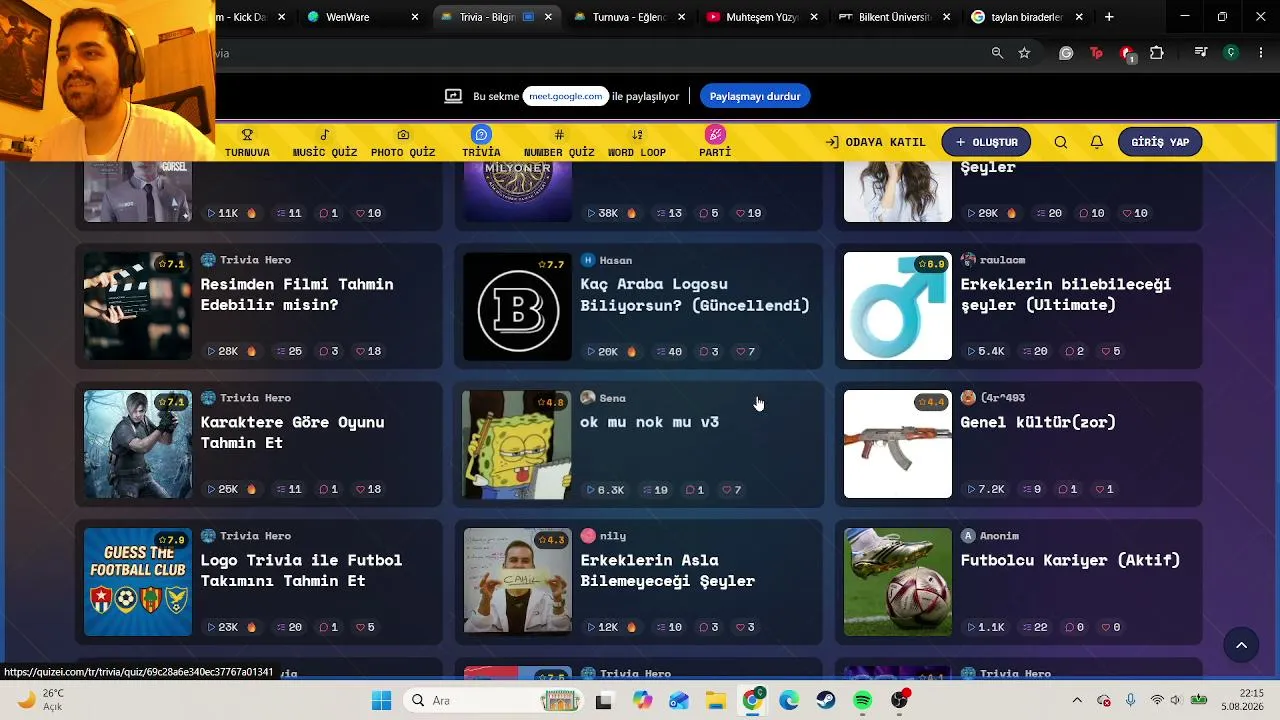Viewport: 1280px width, 720px height.
Task: Click the SpongeBob thumbnail of ok mu nok mu
Action: tap(518, 444)
